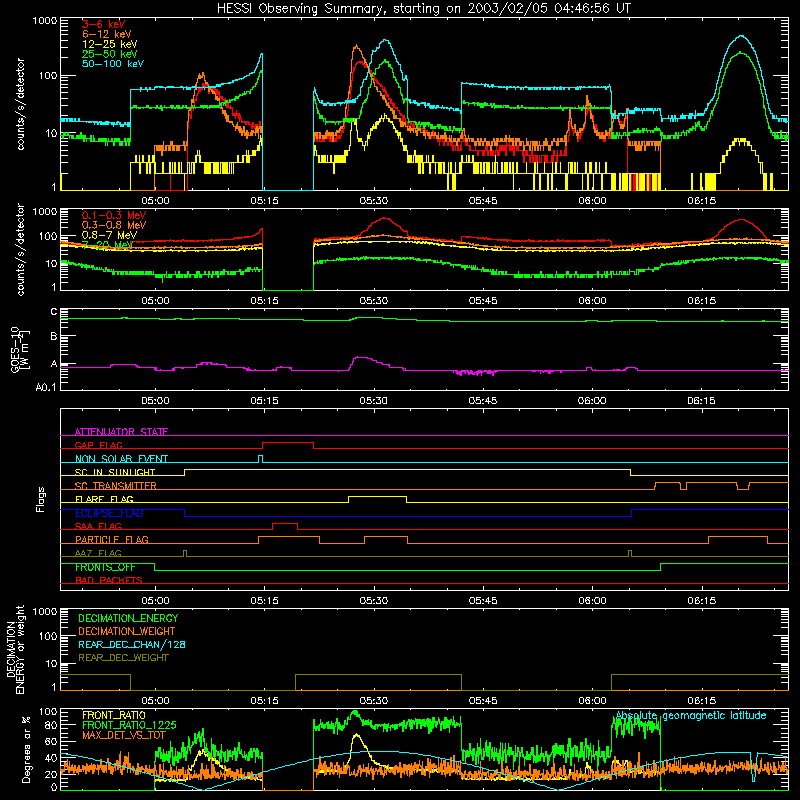Click the REAR_DEC_CHAN/128 legend entry

pyautogui.click(x=132, y=644)
